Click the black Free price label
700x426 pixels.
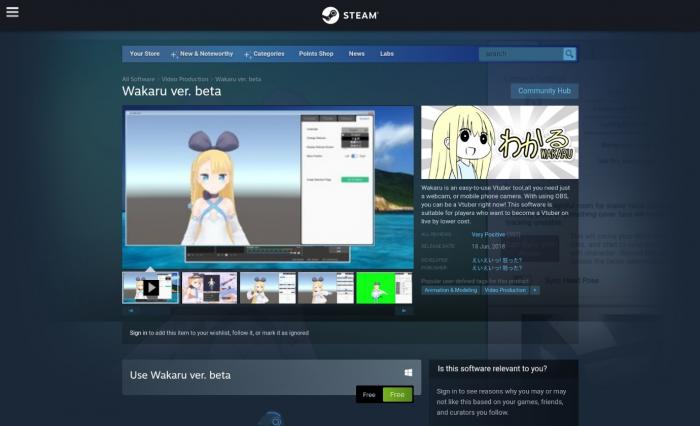[369, 395]
